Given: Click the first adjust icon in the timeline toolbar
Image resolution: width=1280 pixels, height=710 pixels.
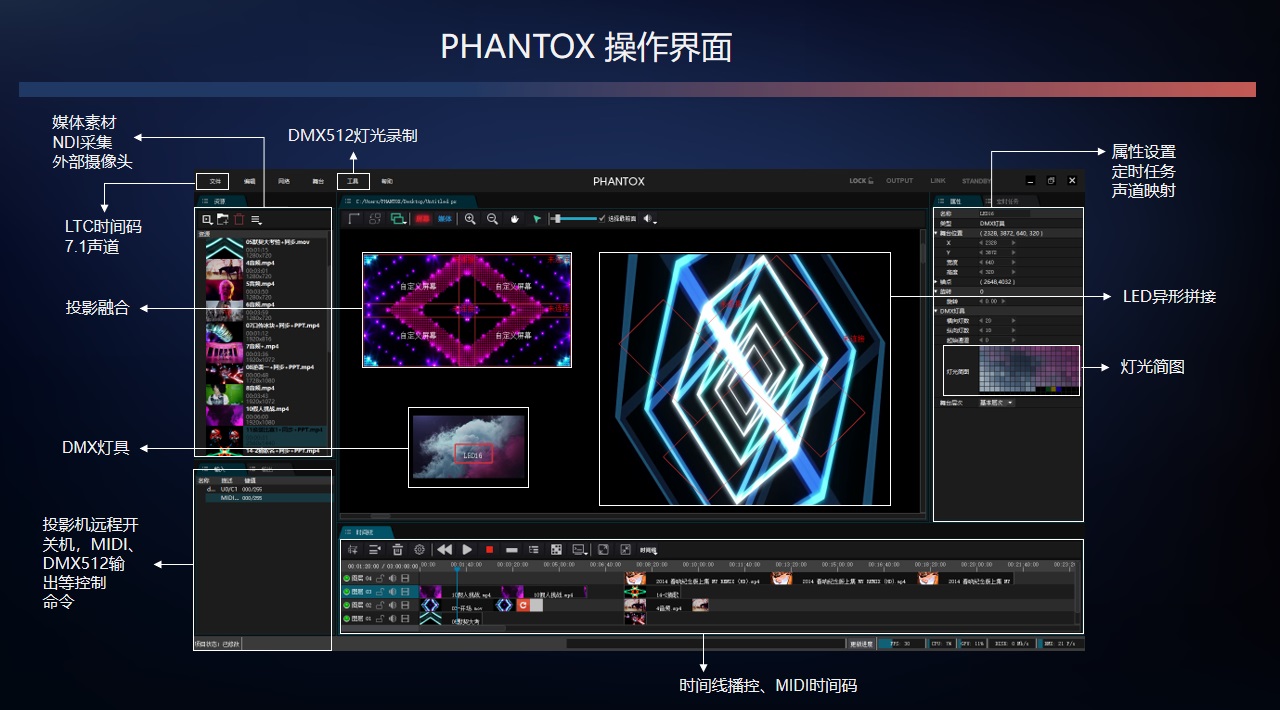Looking at the screenshot, I should coord(353,549).
